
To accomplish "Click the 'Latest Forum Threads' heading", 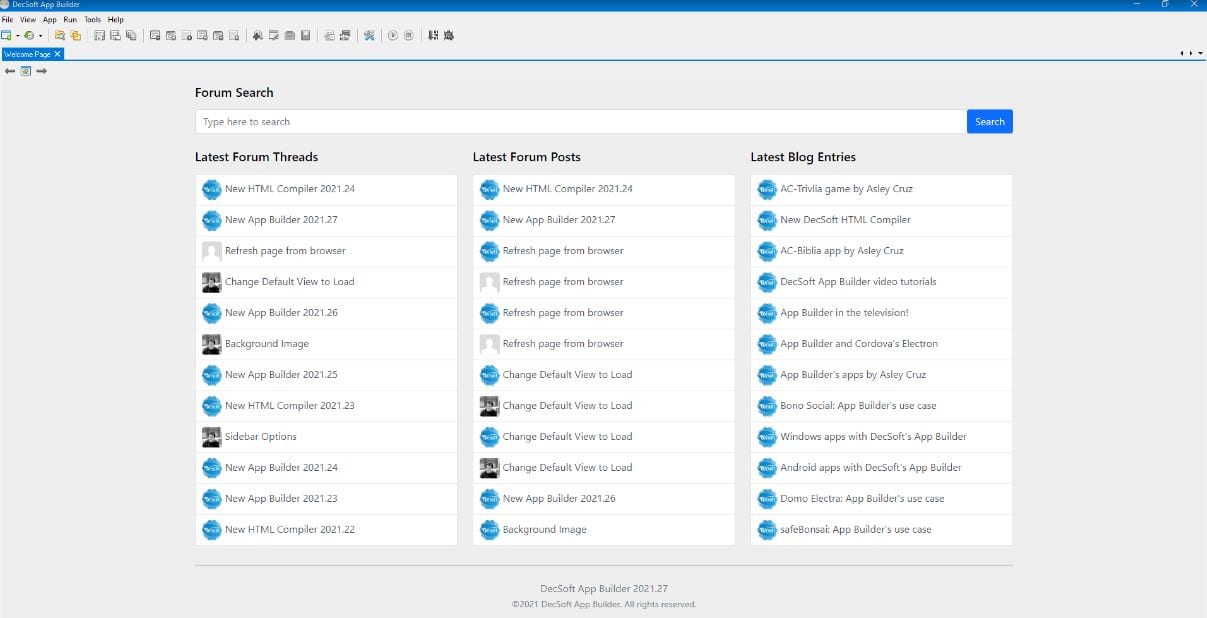I will coord(256,157).
